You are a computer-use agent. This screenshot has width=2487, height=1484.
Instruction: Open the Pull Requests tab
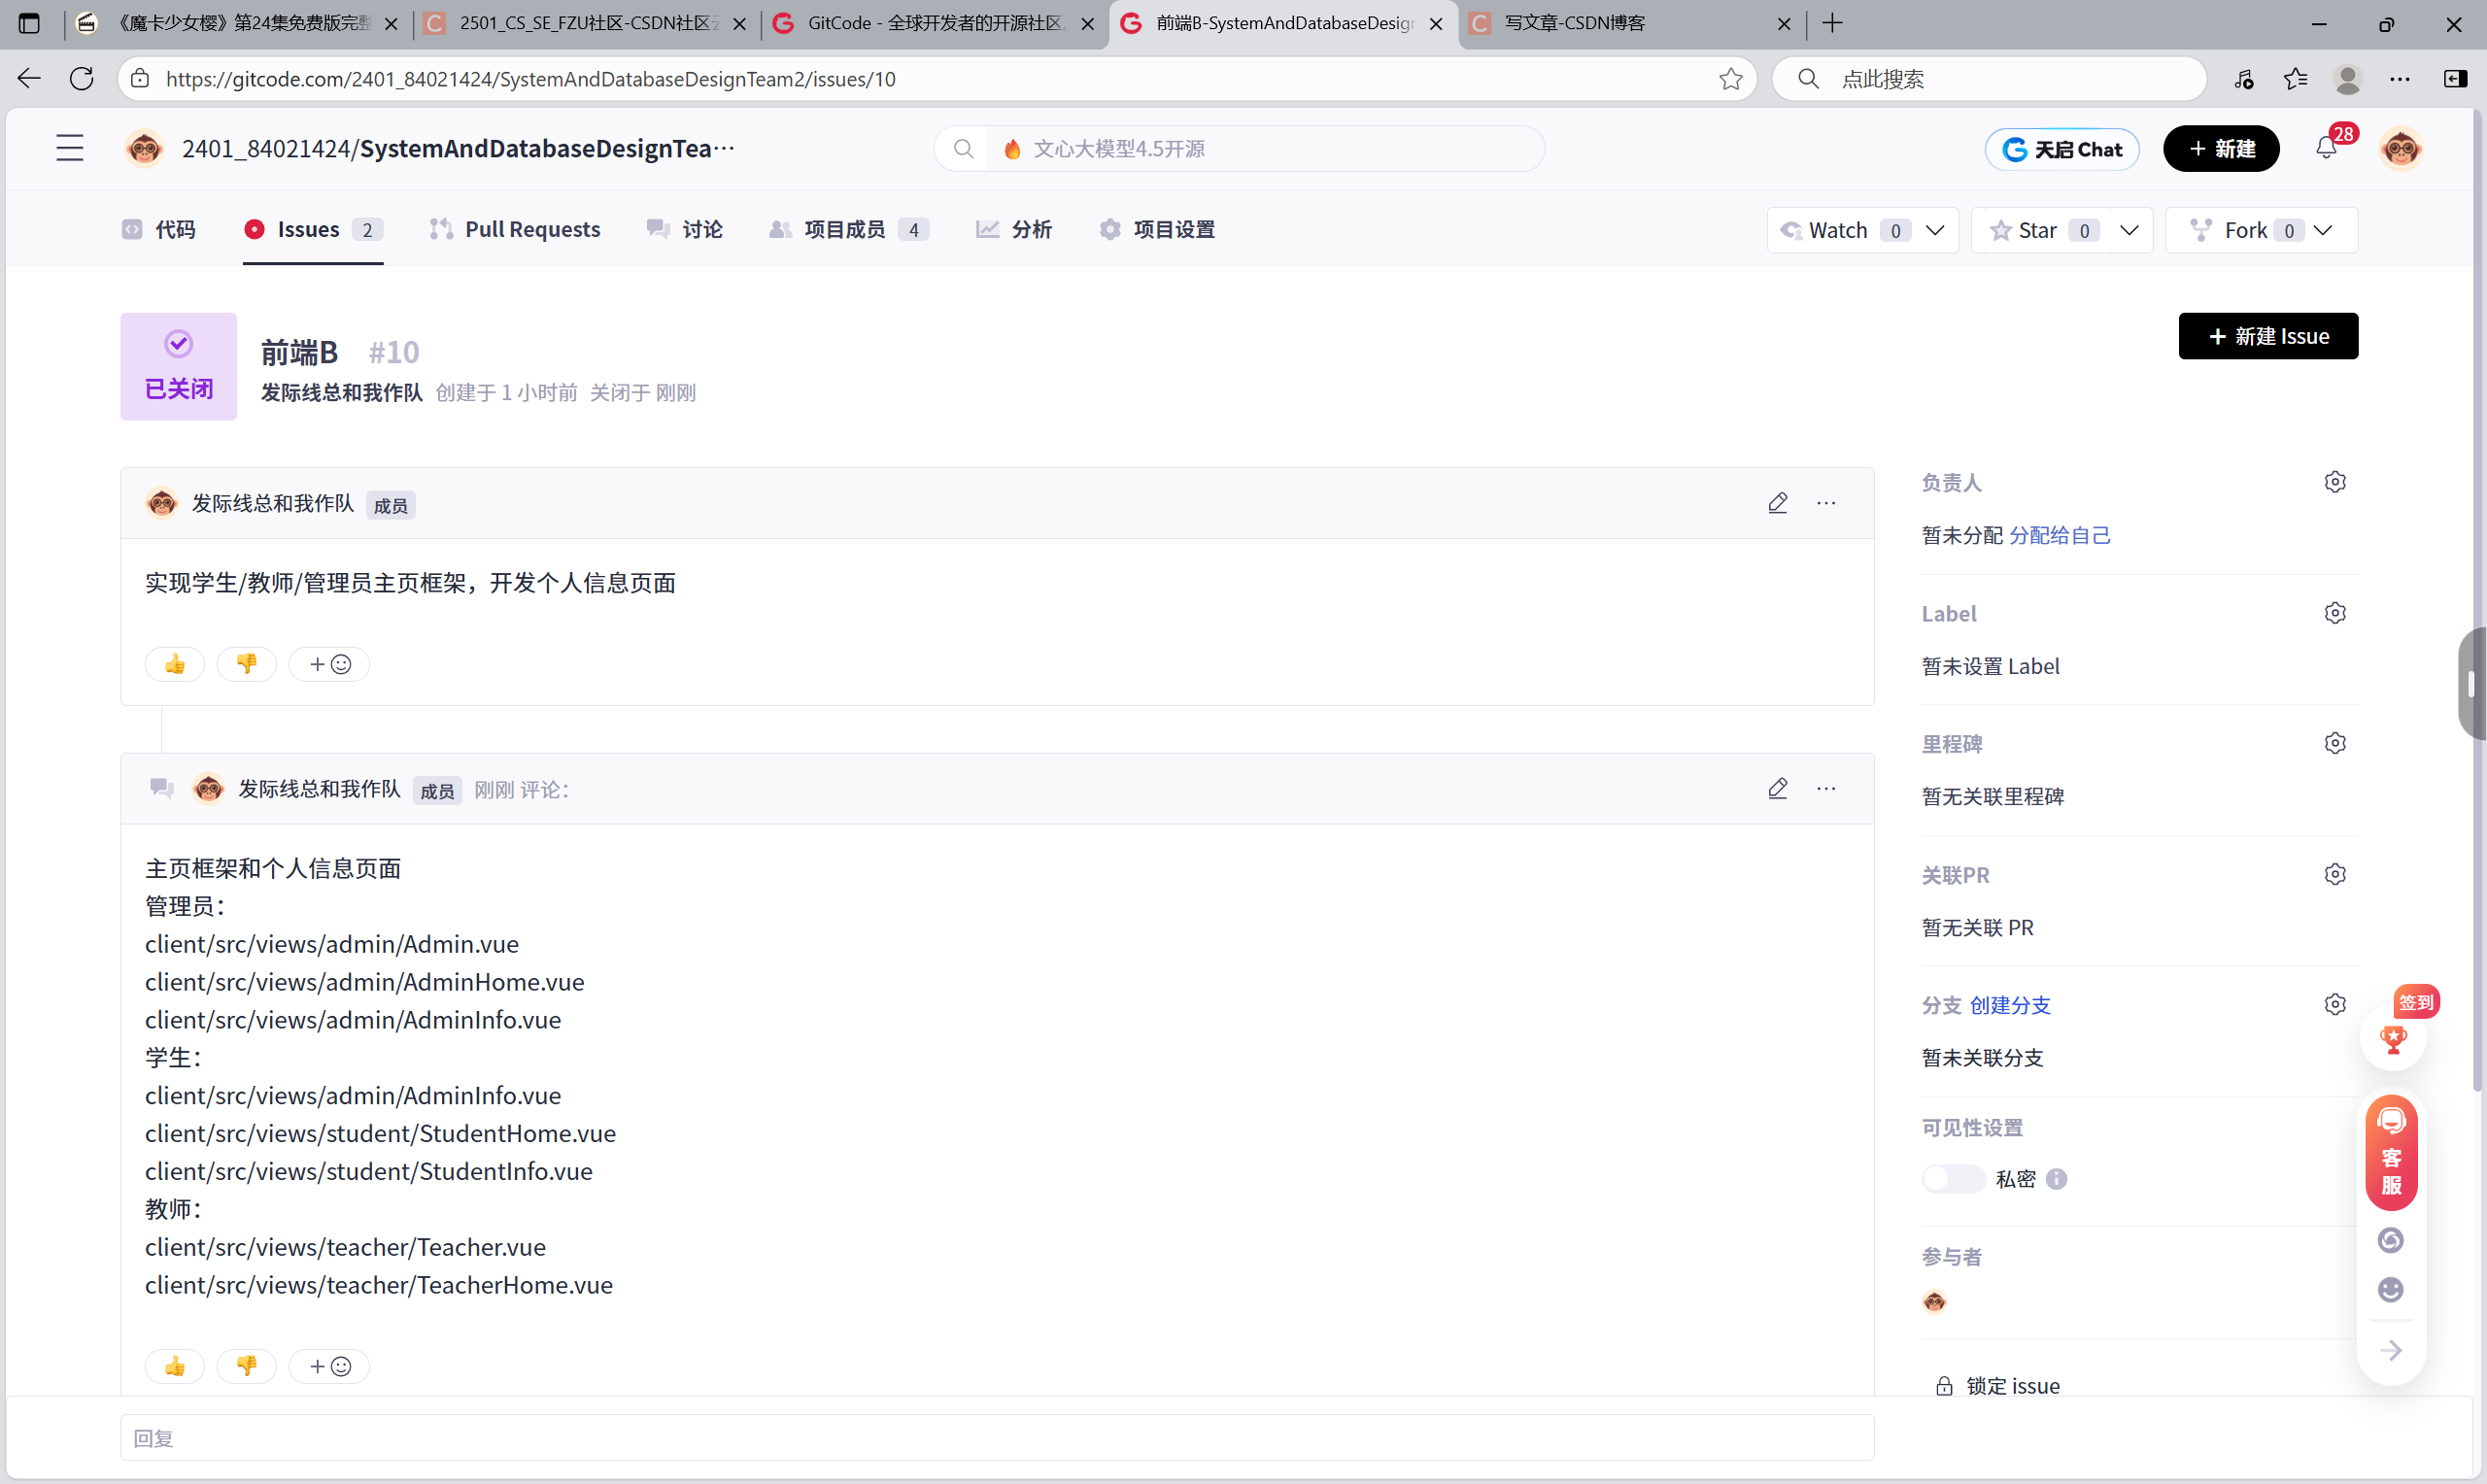pyautogui.click(x=515, y=230)
